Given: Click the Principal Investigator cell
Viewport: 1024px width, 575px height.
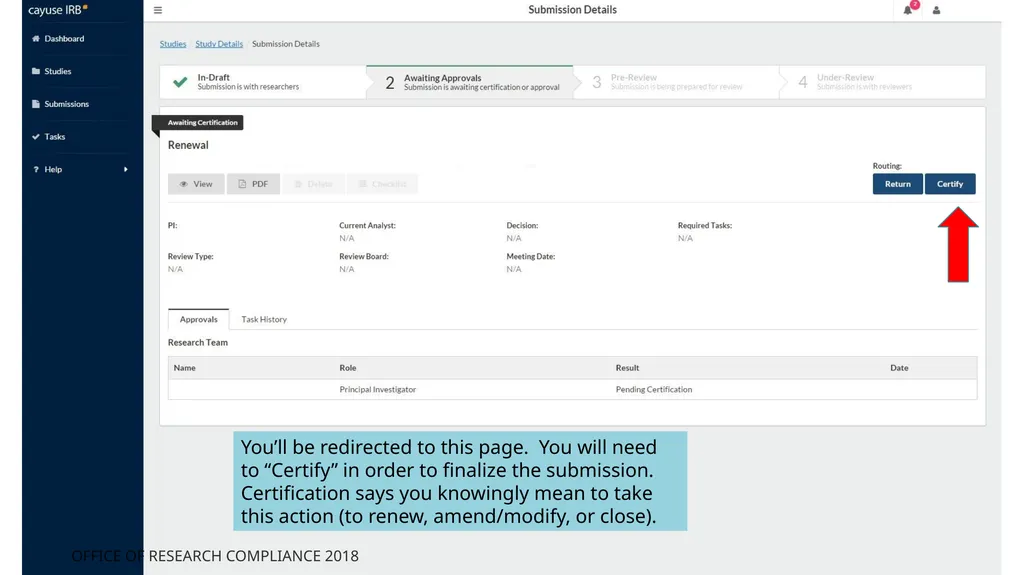Looking at the screenshot, I should [x=377, y=389].
